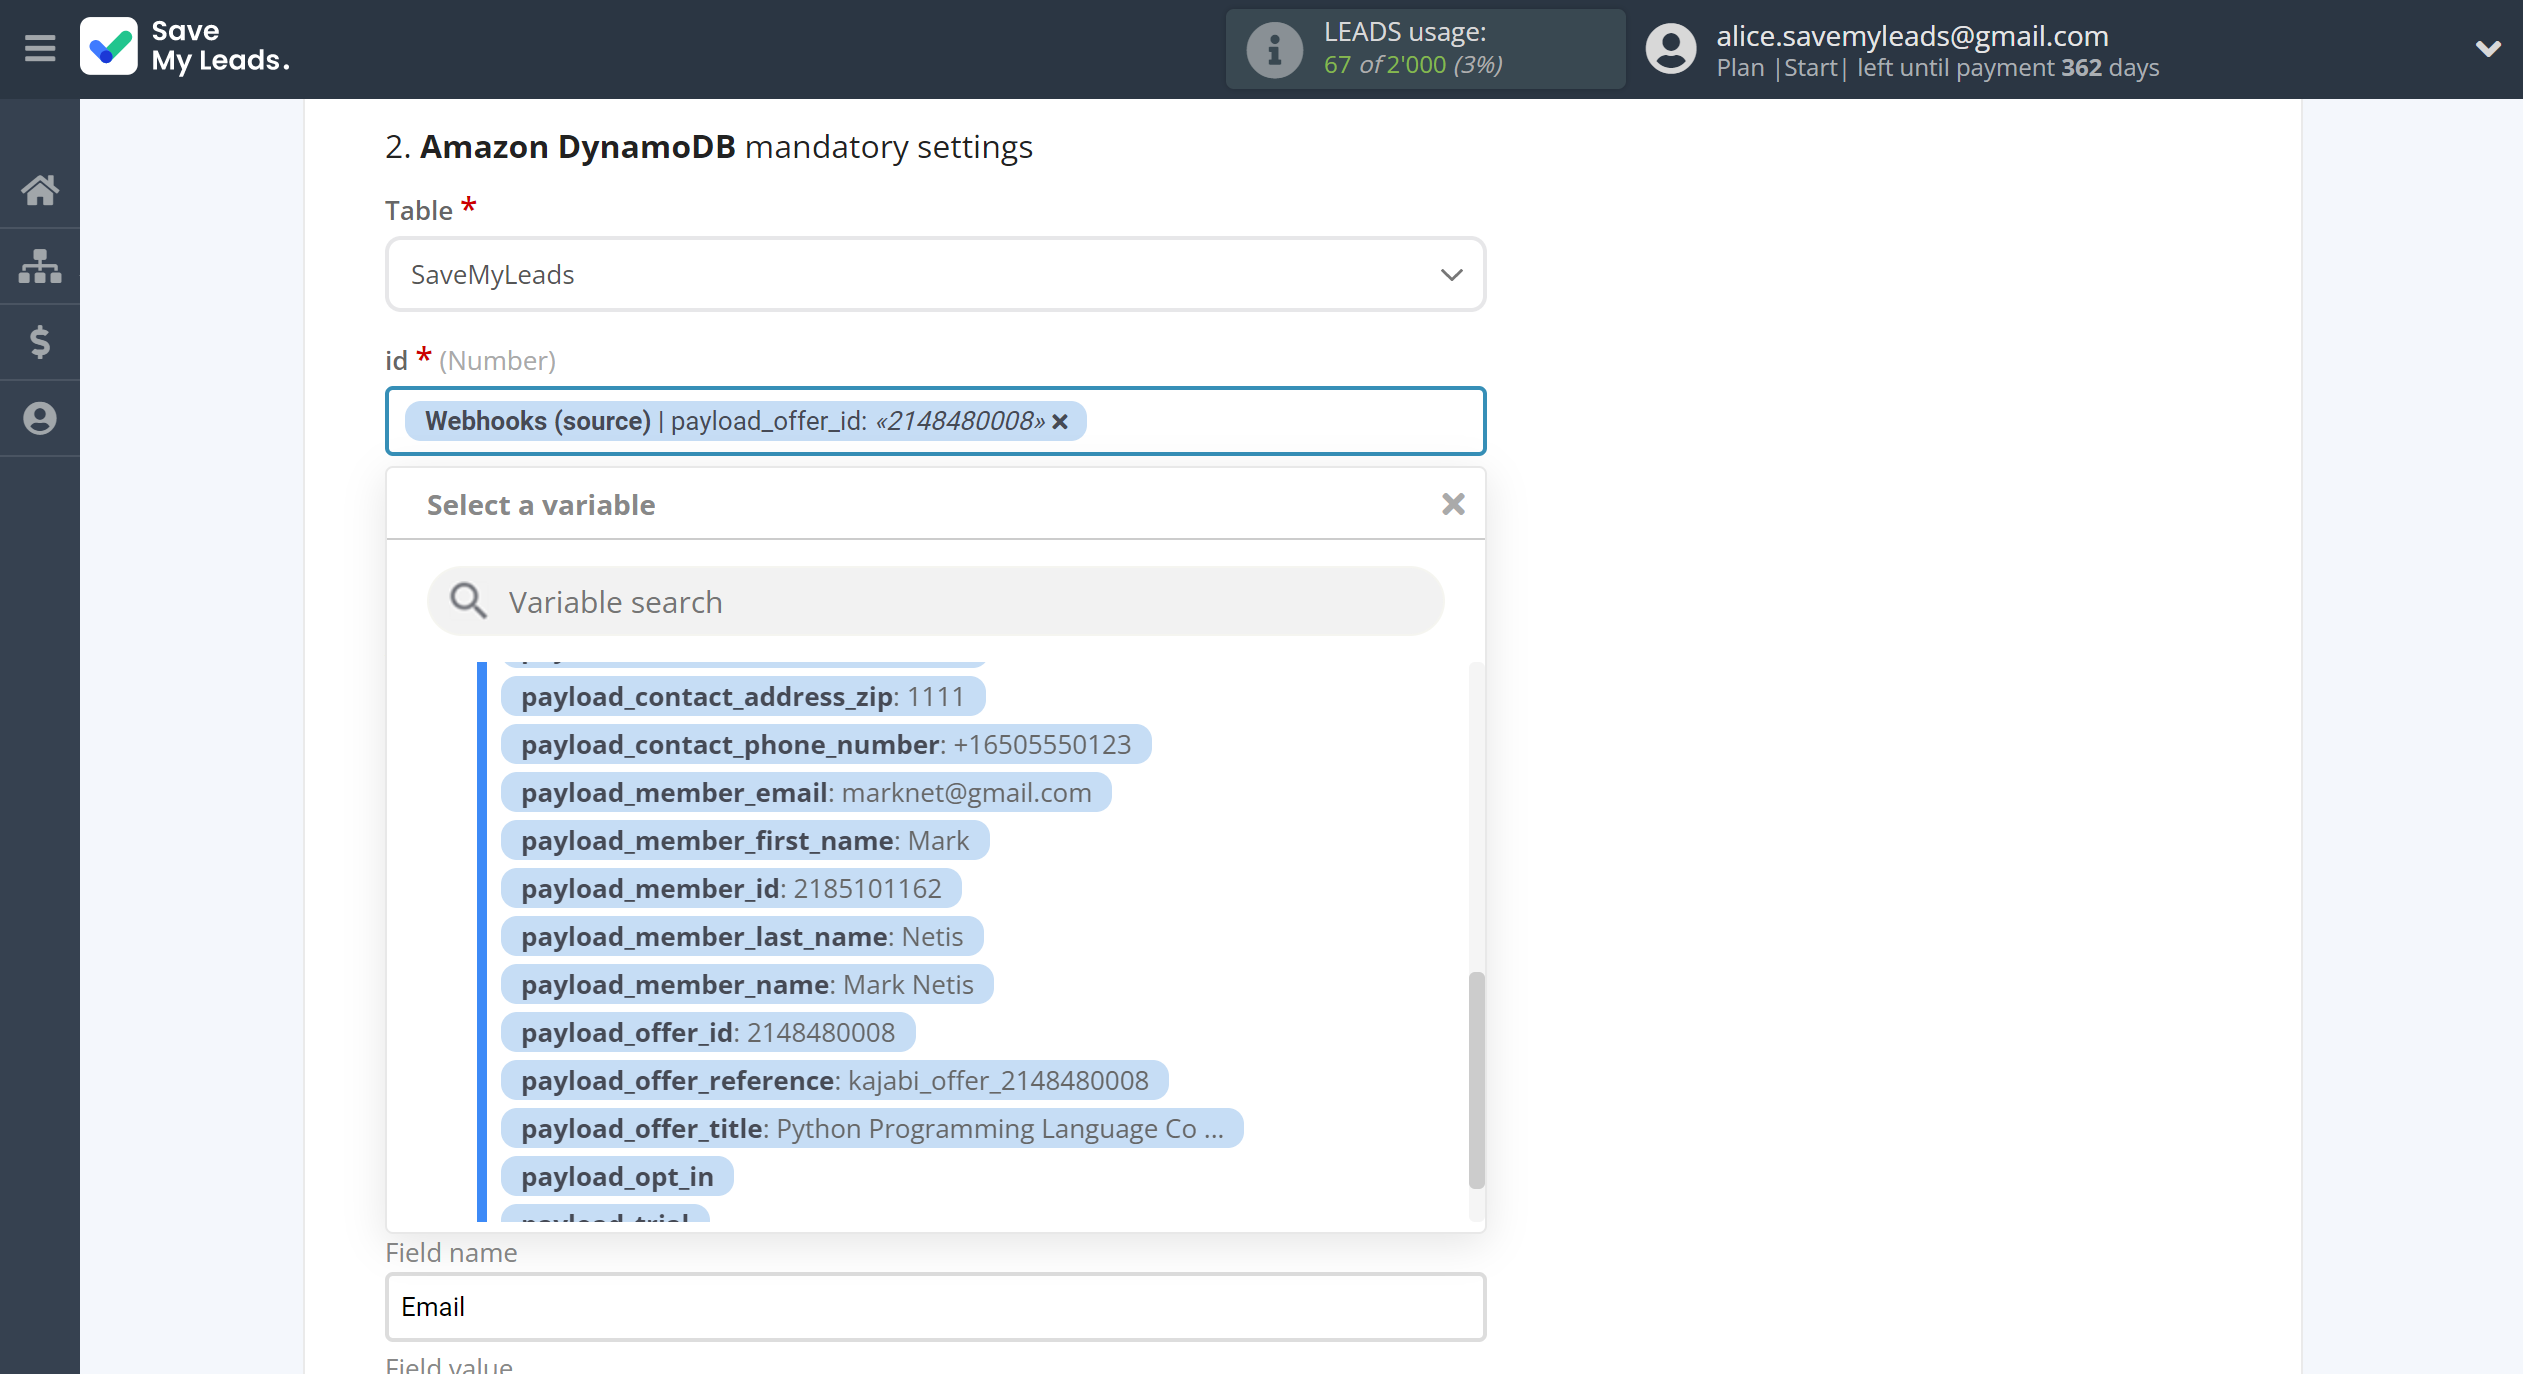Select variable payload_member_id
Screen dimensions: 2523x1374
(731, 888)
